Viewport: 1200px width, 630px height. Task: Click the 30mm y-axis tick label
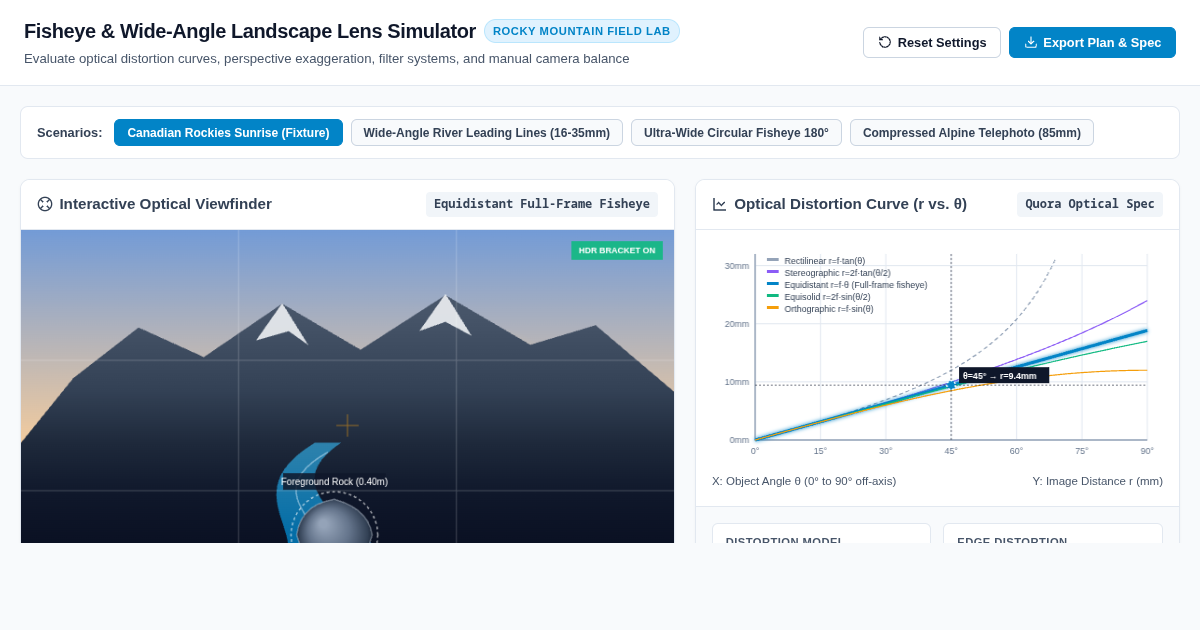click(737, 266)
